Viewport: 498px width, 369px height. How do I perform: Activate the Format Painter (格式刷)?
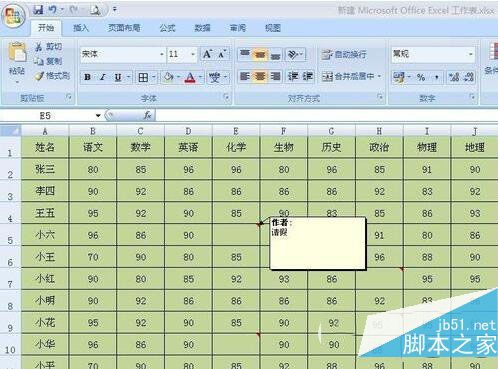(x=52, y=76)
